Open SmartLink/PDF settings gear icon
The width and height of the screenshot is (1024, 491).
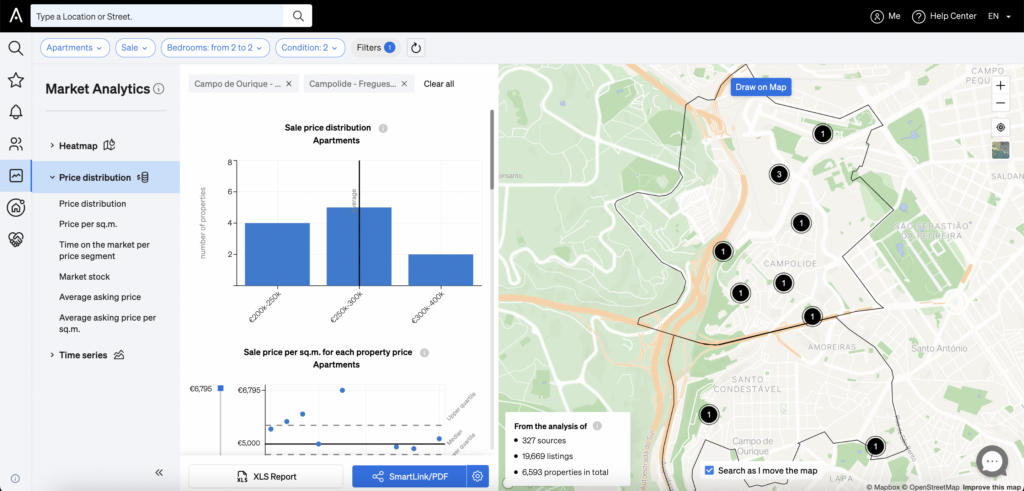coord(478,476)
